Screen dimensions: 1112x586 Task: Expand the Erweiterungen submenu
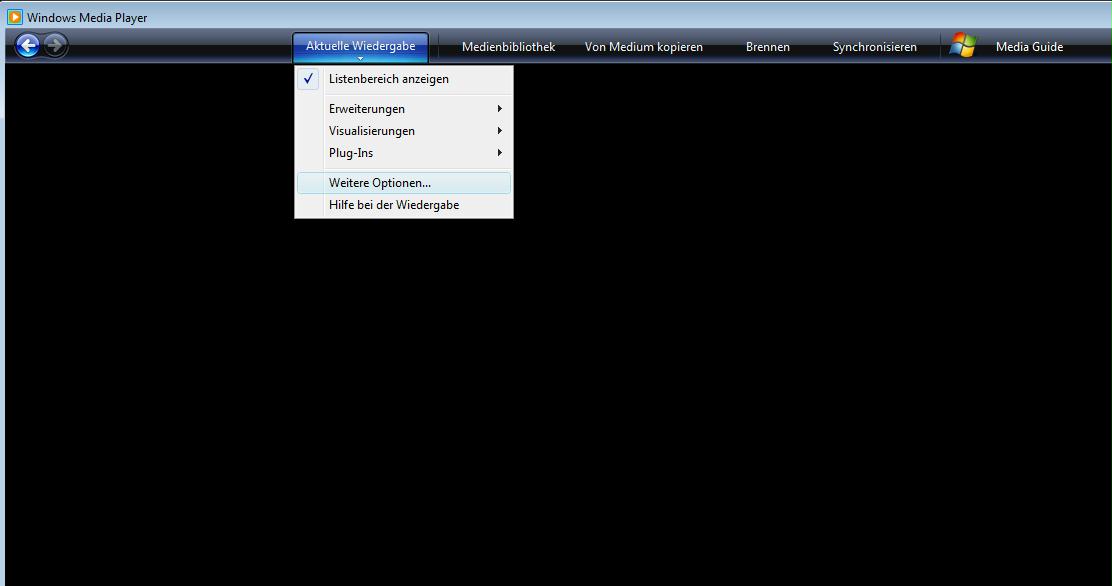(404, 109)
